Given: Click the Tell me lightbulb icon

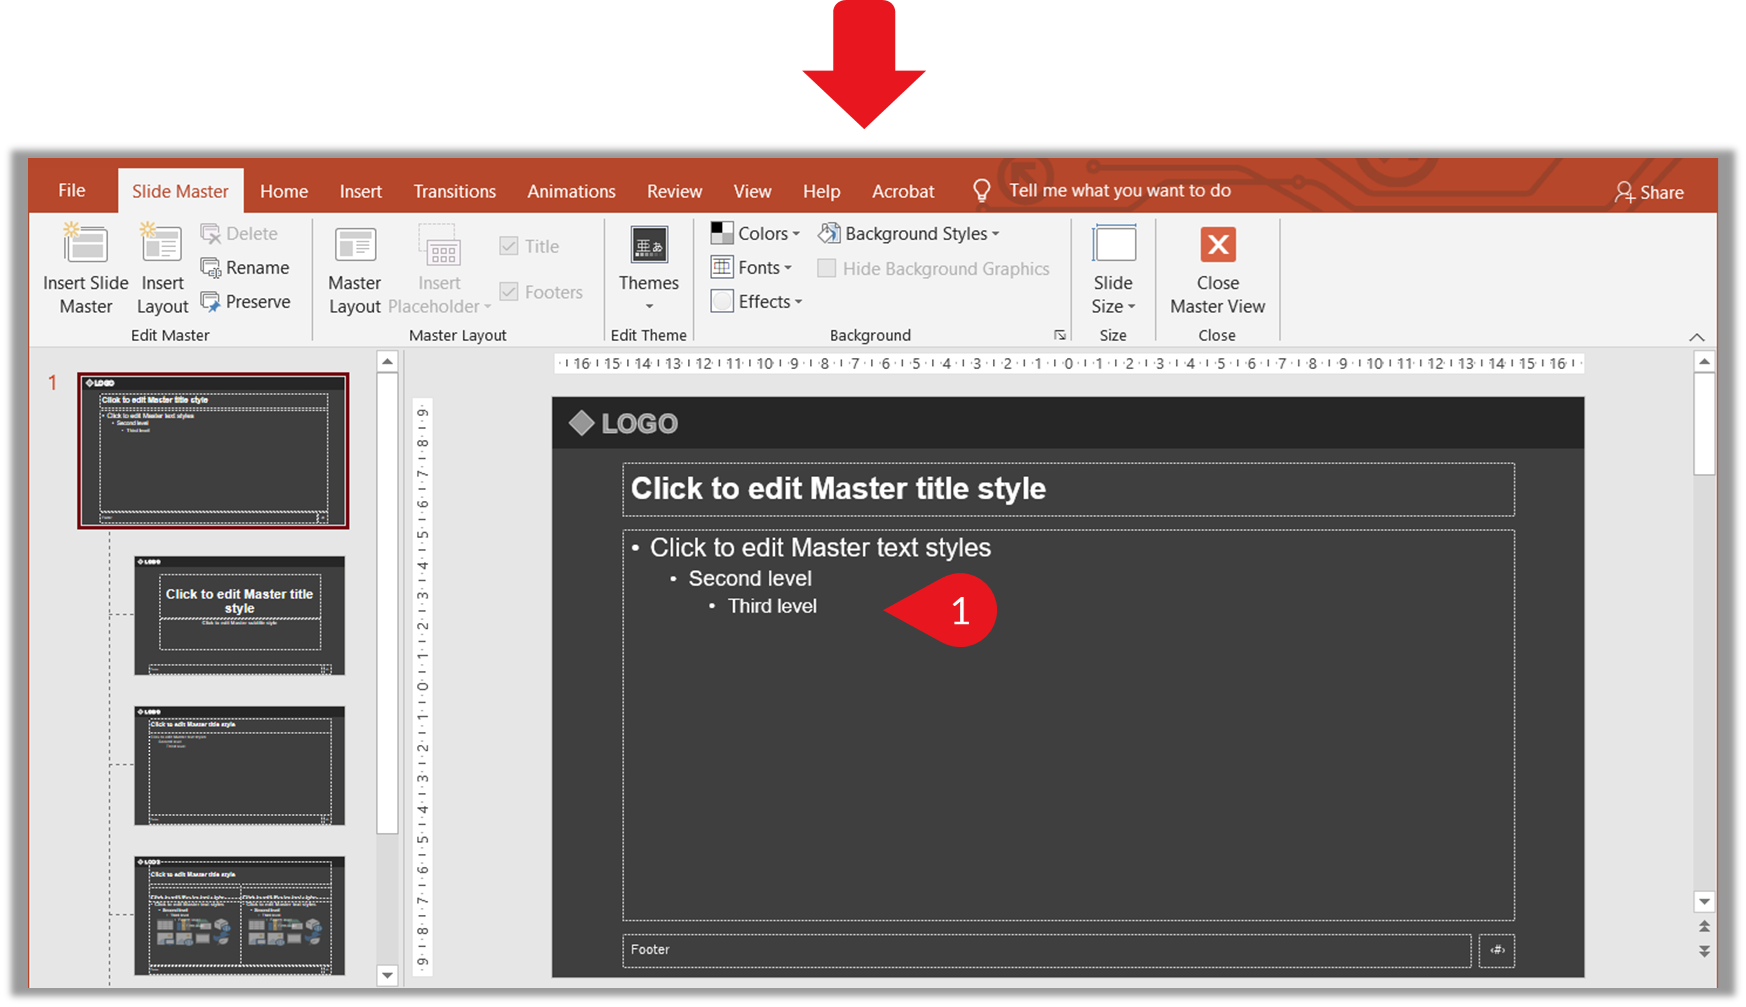Looking at the screenshot, I should point(981,191).
